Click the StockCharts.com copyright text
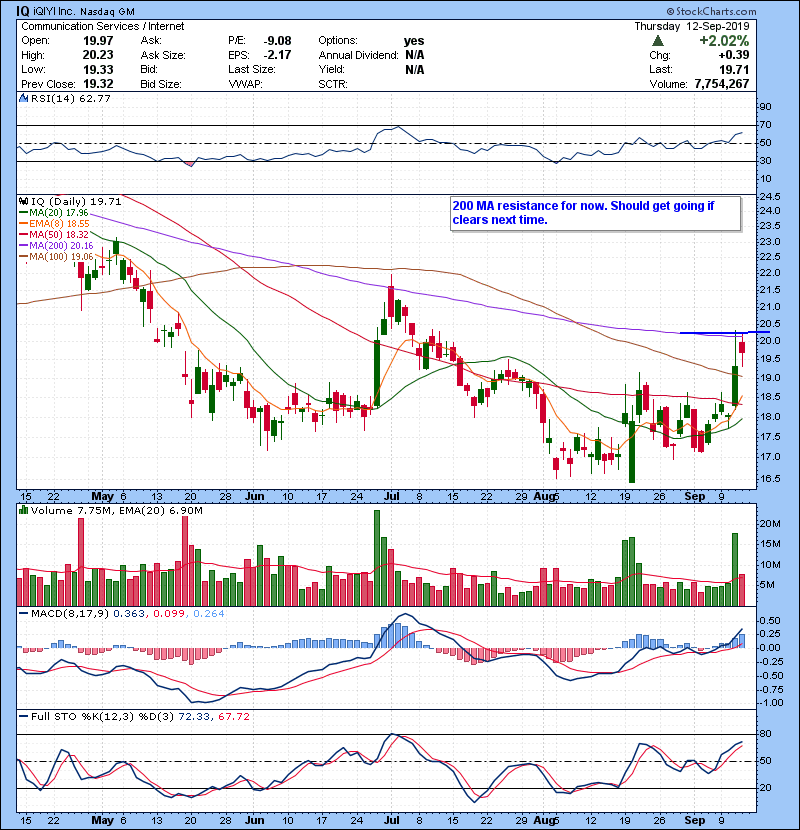The width and height of the screenshot is (800, 830). click(712, 11)
